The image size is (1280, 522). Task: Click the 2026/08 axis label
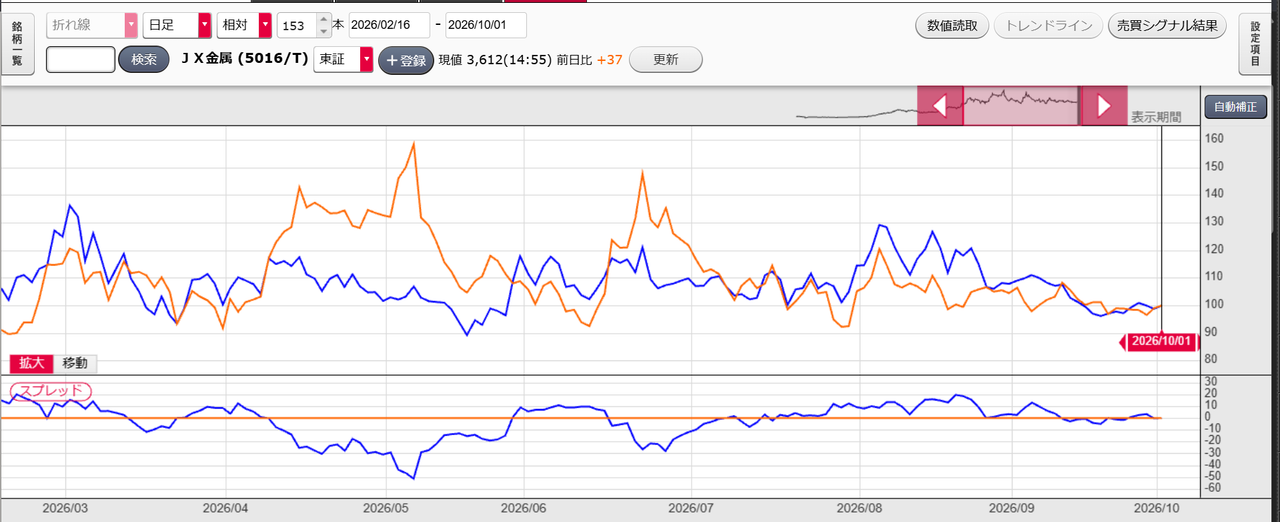[862, 508]
